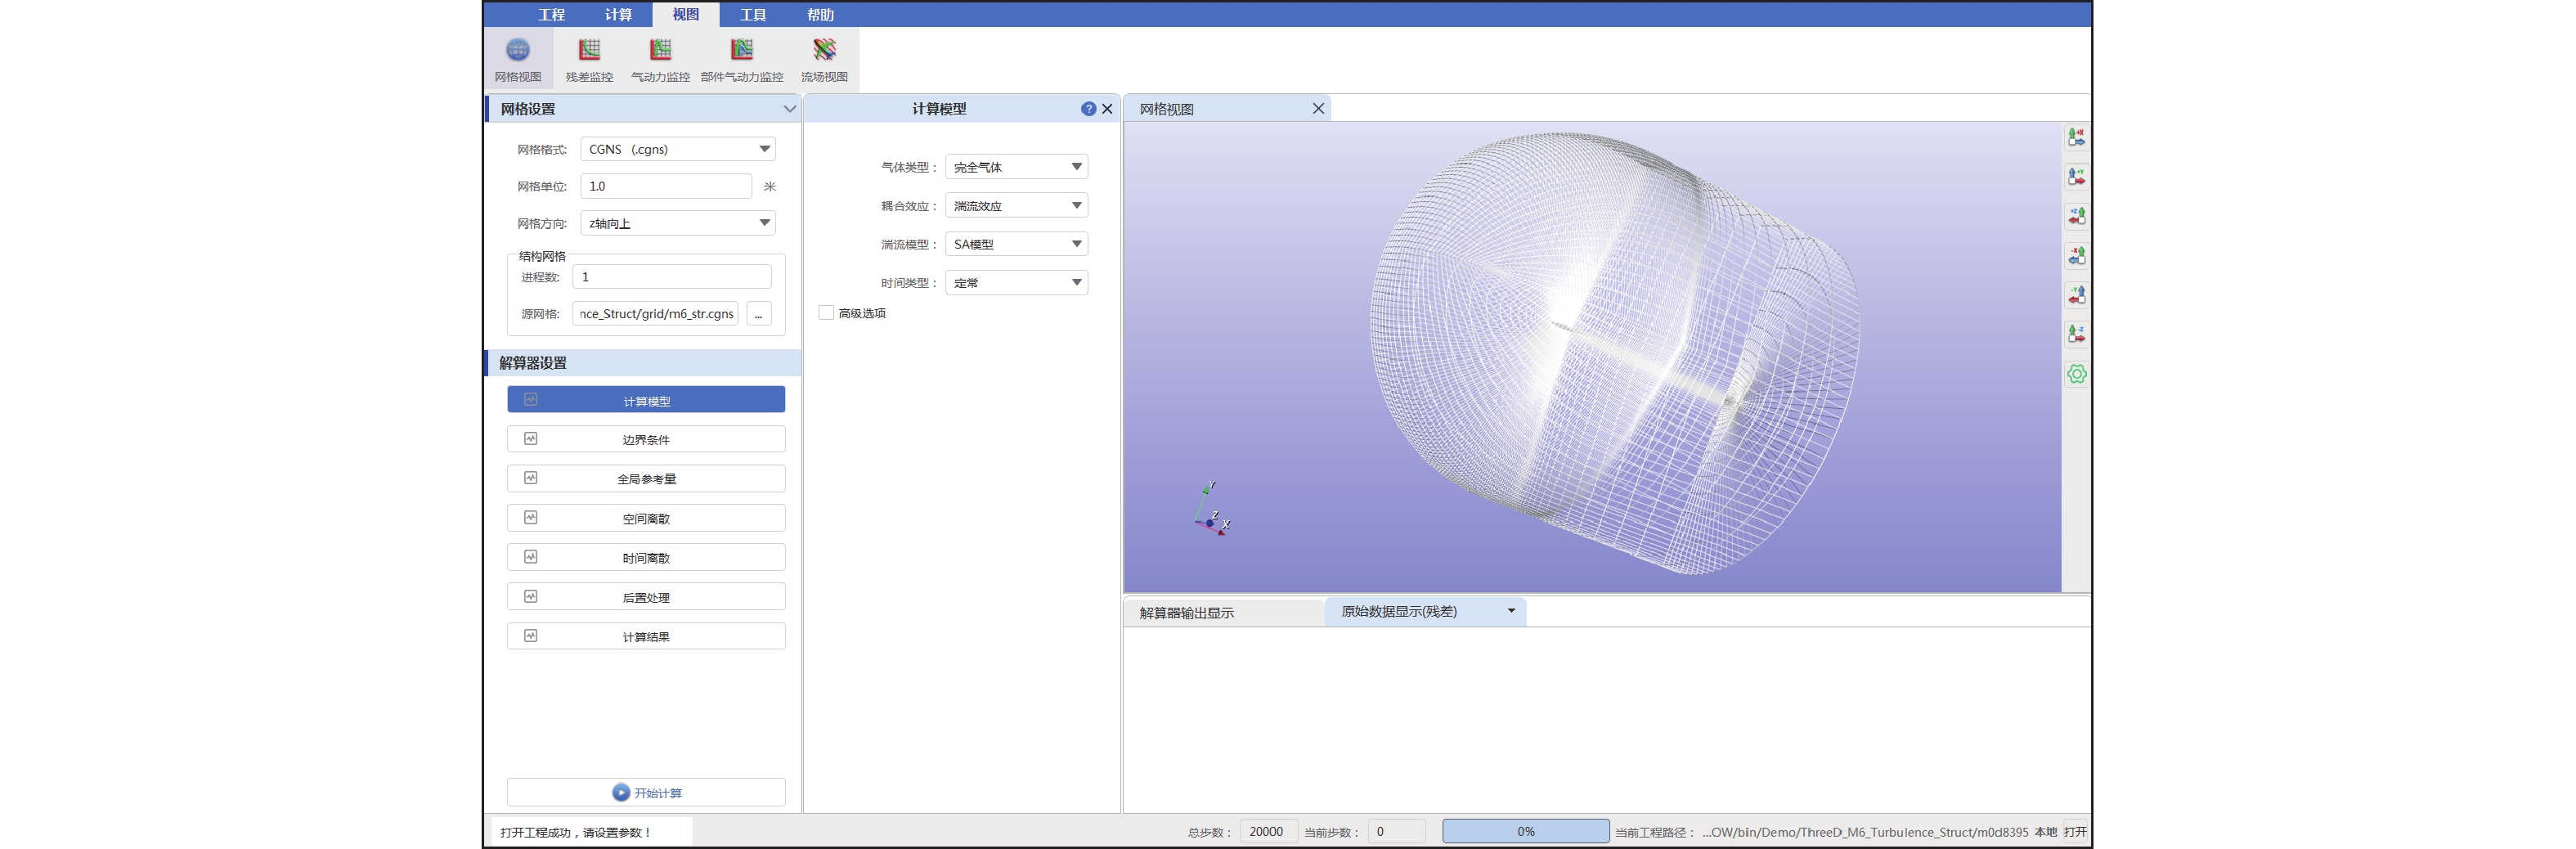Image resolution: width=2576 pixels, height=849 pixels.
Task: Open 部件气动力监控 component force monitor
Action: [x=741, y=59]
